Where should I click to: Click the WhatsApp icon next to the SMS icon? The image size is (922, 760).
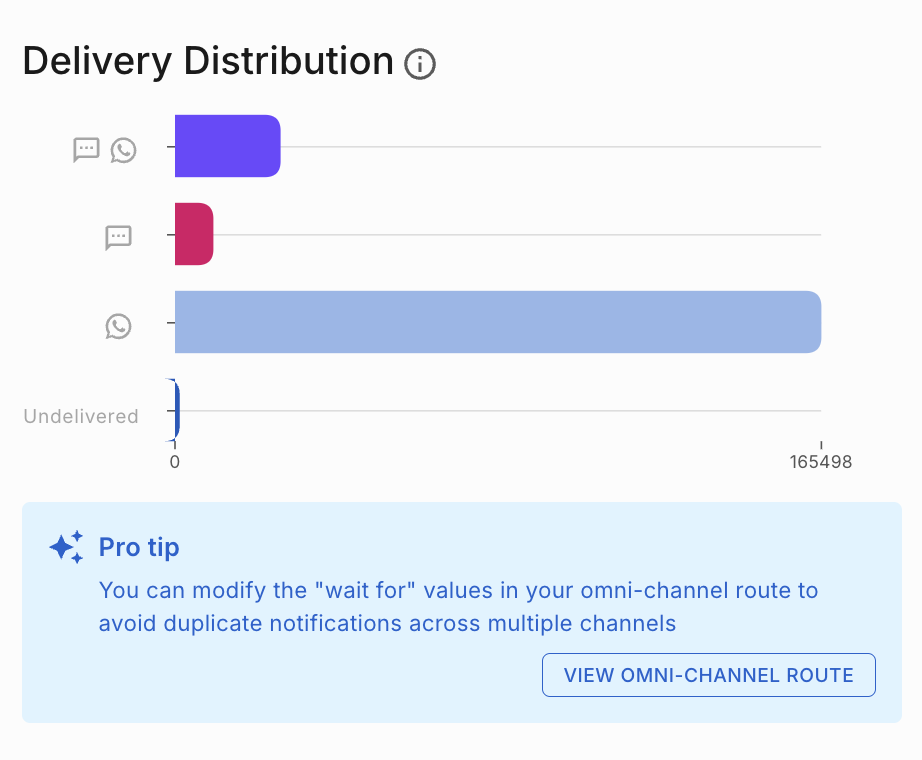123,150
